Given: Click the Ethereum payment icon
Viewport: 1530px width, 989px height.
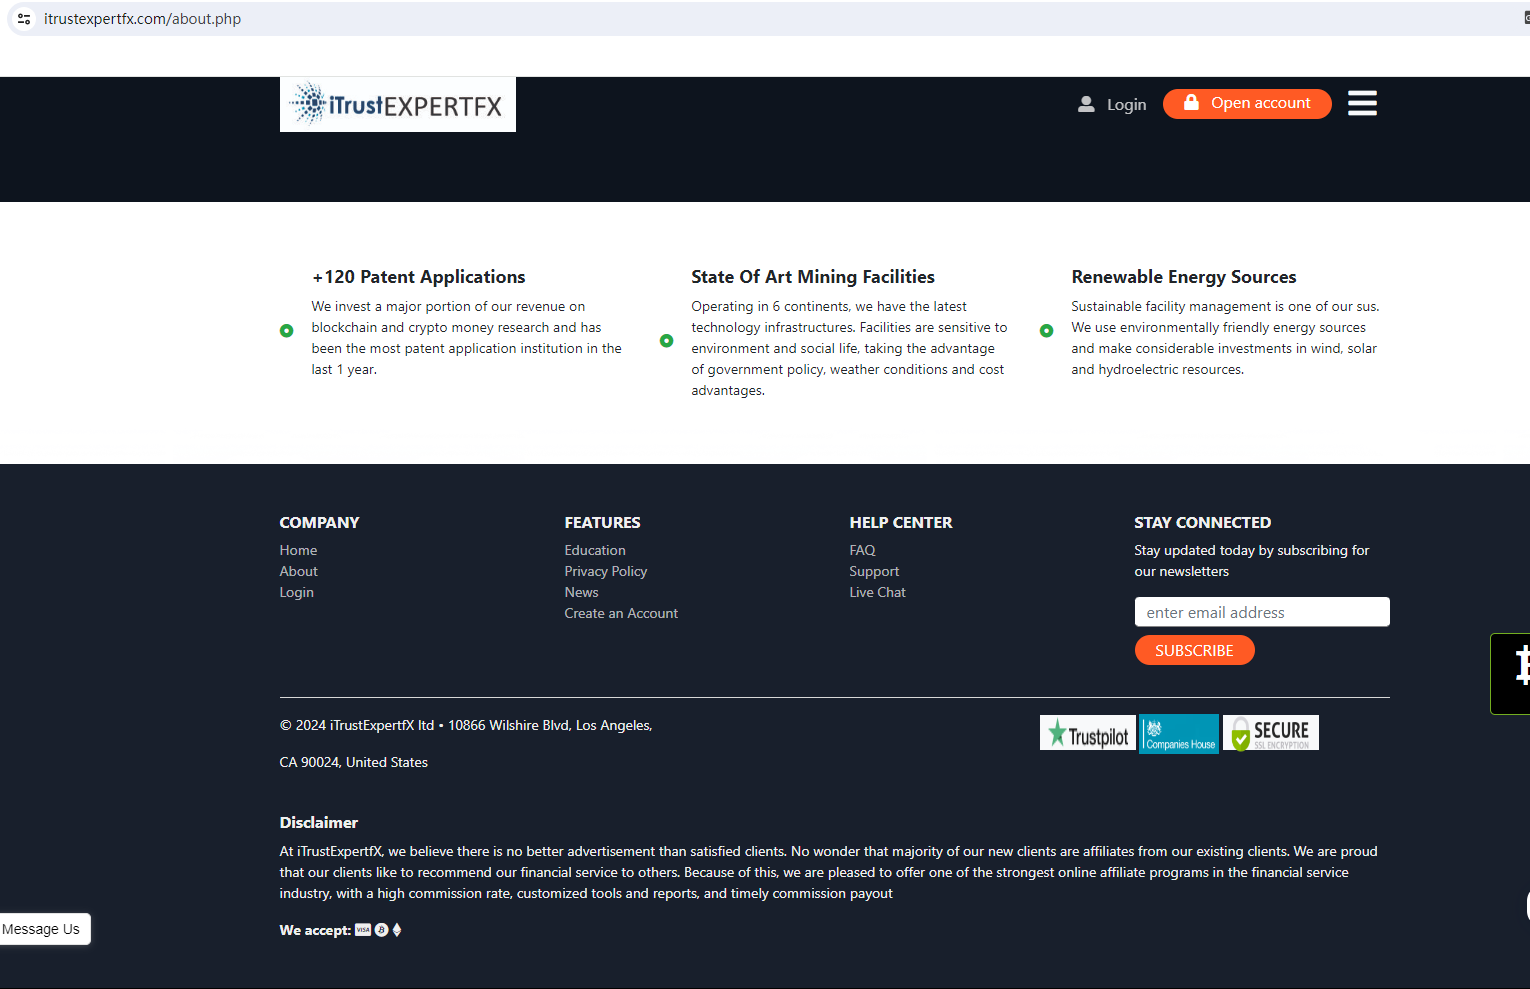Looking at the screenshot, I should tap(397, 930).
